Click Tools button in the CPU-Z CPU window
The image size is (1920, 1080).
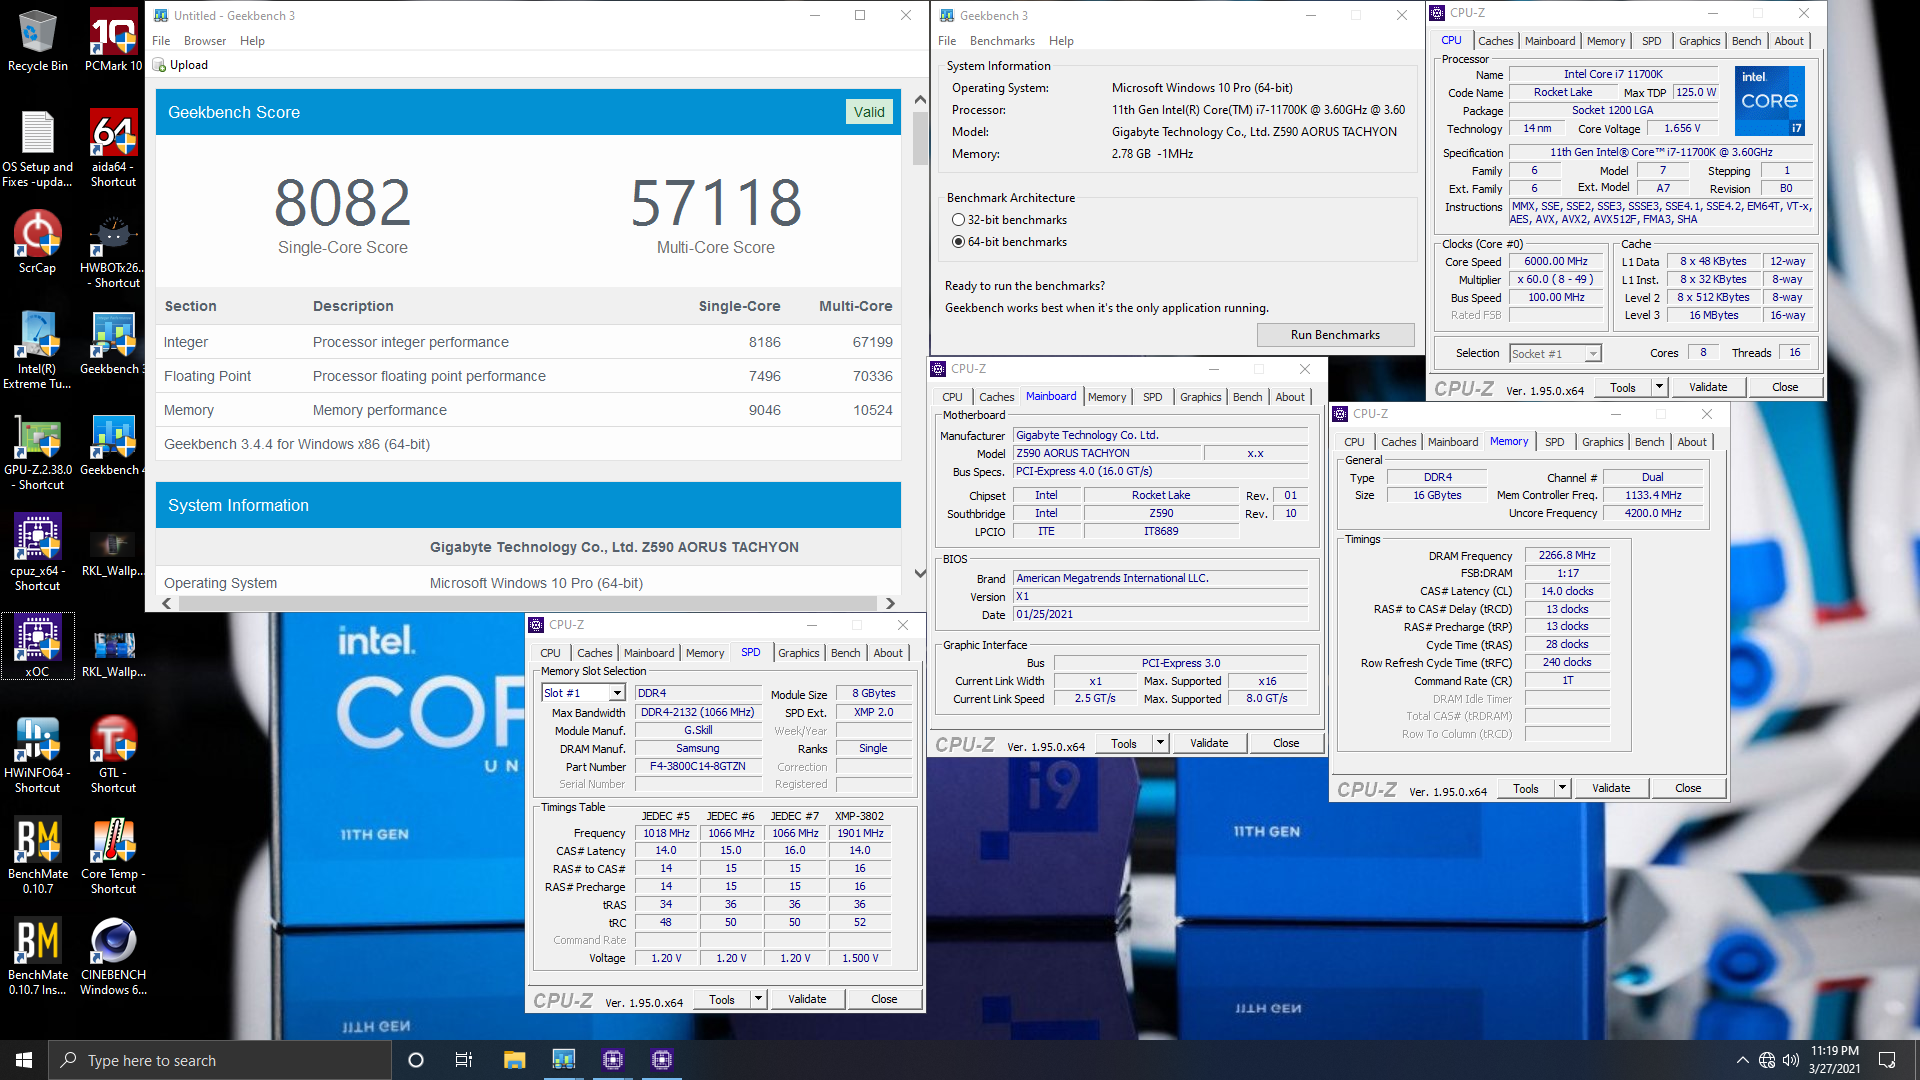[x=1622, y=387]
